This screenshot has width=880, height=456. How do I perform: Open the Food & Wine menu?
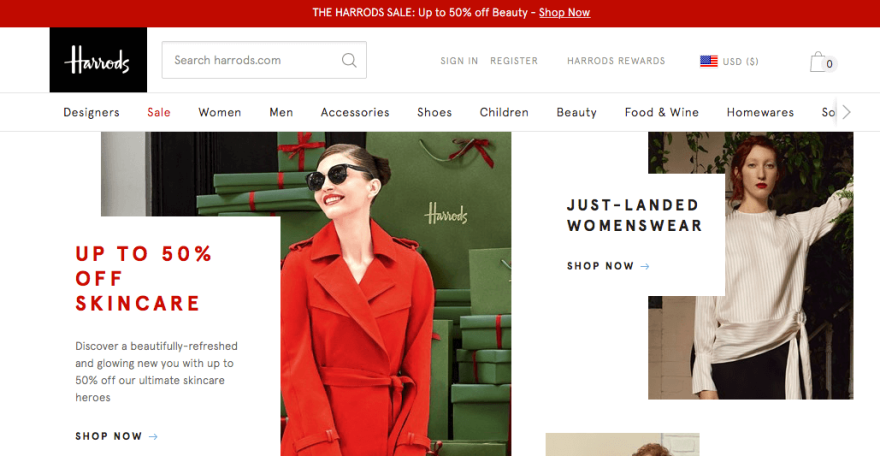[662, 112]
